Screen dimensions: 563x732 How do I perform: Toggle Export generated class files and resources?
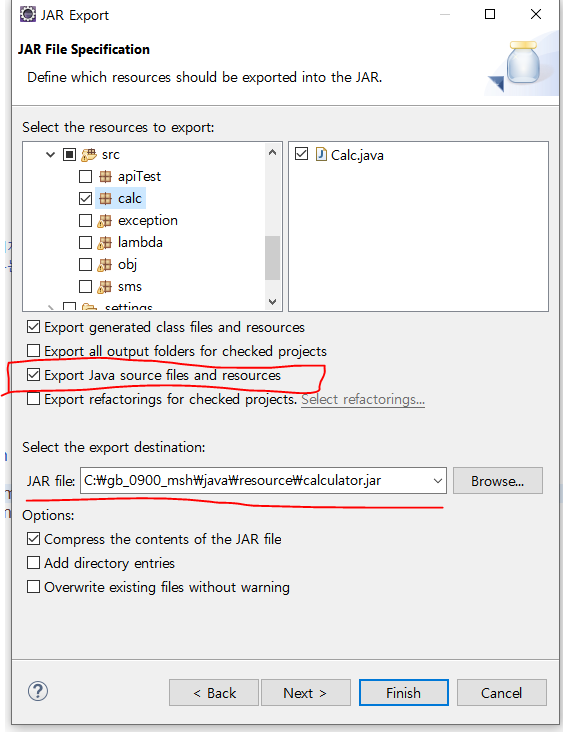coord(33,327)
